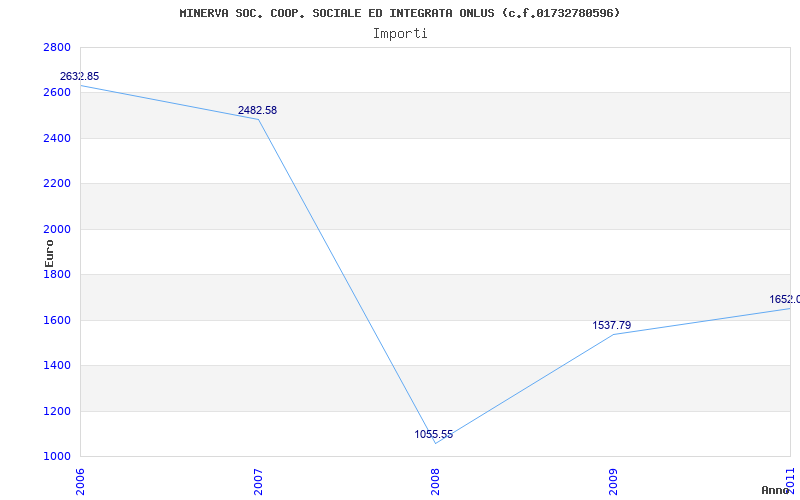This screenshot has height=500, width=800.
Task: Click the Euro y-axis title
Action: pos(49,254)
